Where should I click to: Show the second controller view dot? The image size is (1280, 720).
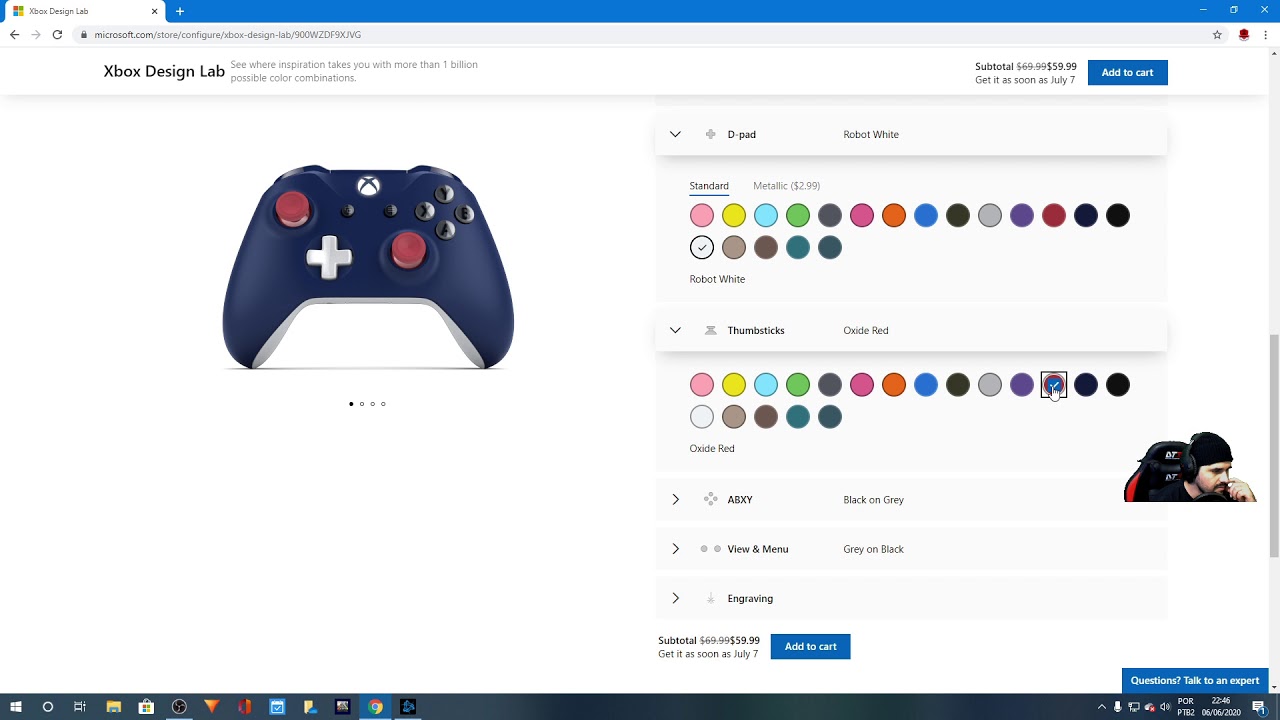(x=362, y=404)
